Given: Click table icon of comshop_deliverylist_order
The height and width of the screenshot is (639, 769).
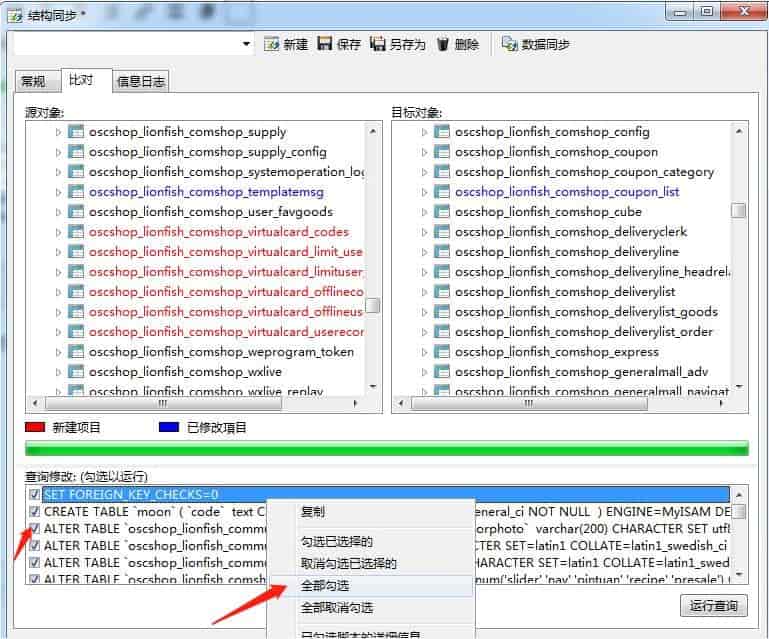Looking at the screenshot, I should click(x=442, y=332).
